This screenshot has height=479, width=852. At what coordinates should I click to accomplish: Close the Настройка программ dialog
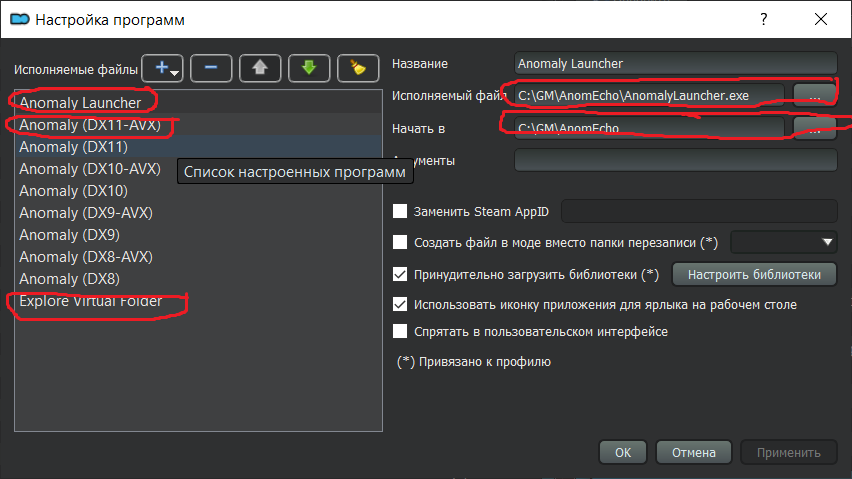(821, 20)
